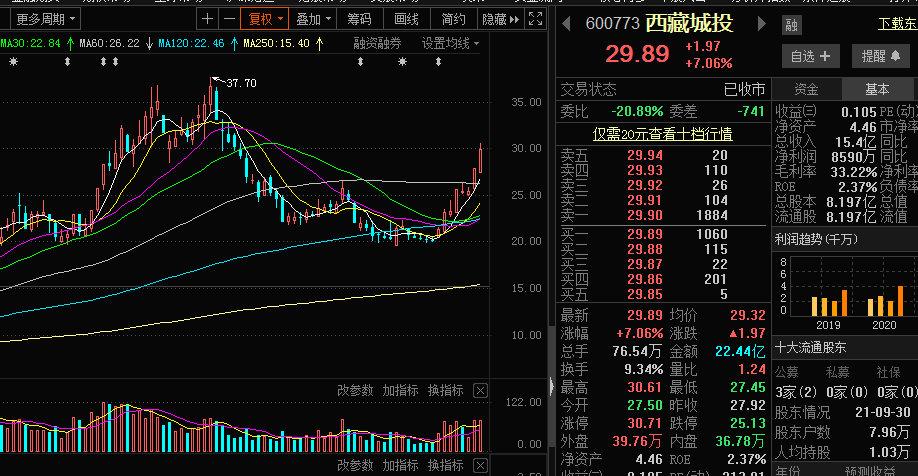Click the 公募 3家(2) holder count
Image resolution: width=918 pixels, height=476 pixels.
pyautogui.click(x=796, y=392)
